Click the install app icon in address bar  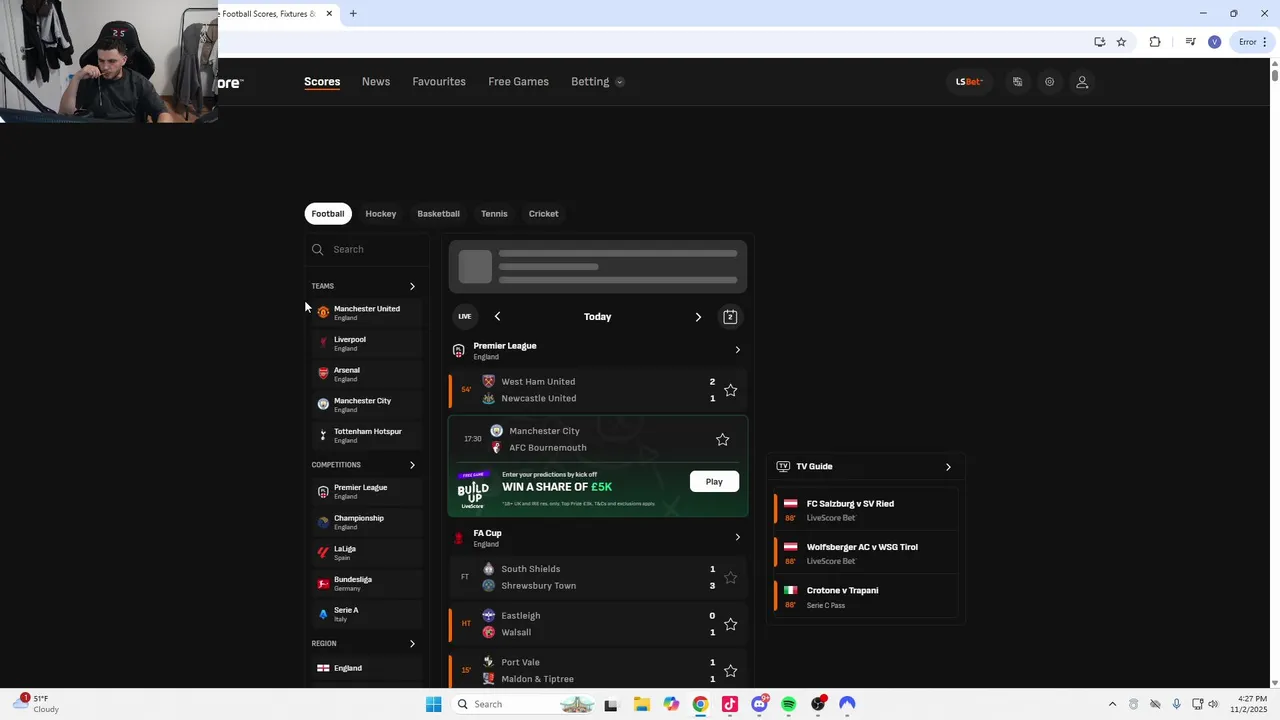(1099, 42)
